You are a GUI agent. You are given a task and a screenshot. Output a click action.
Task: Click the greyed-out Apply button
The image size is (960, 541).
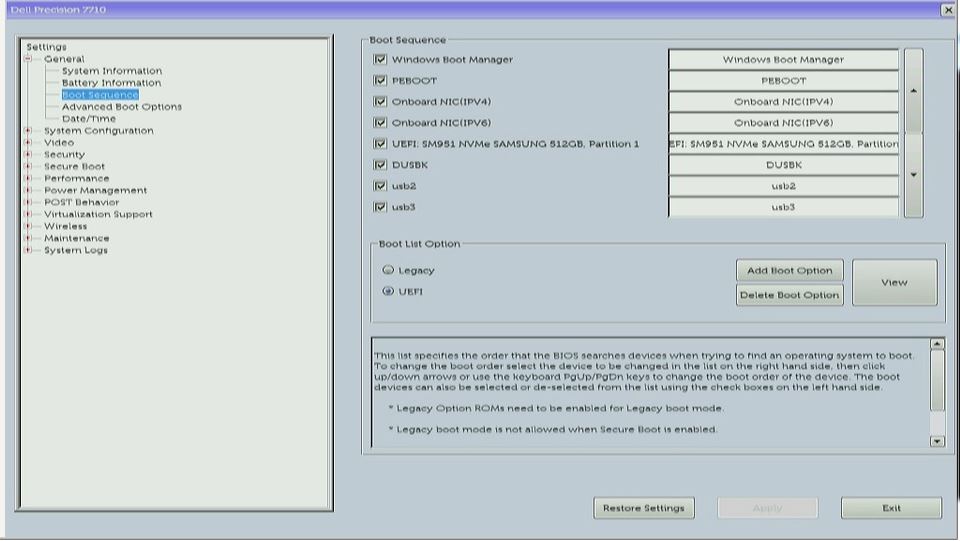768,508
